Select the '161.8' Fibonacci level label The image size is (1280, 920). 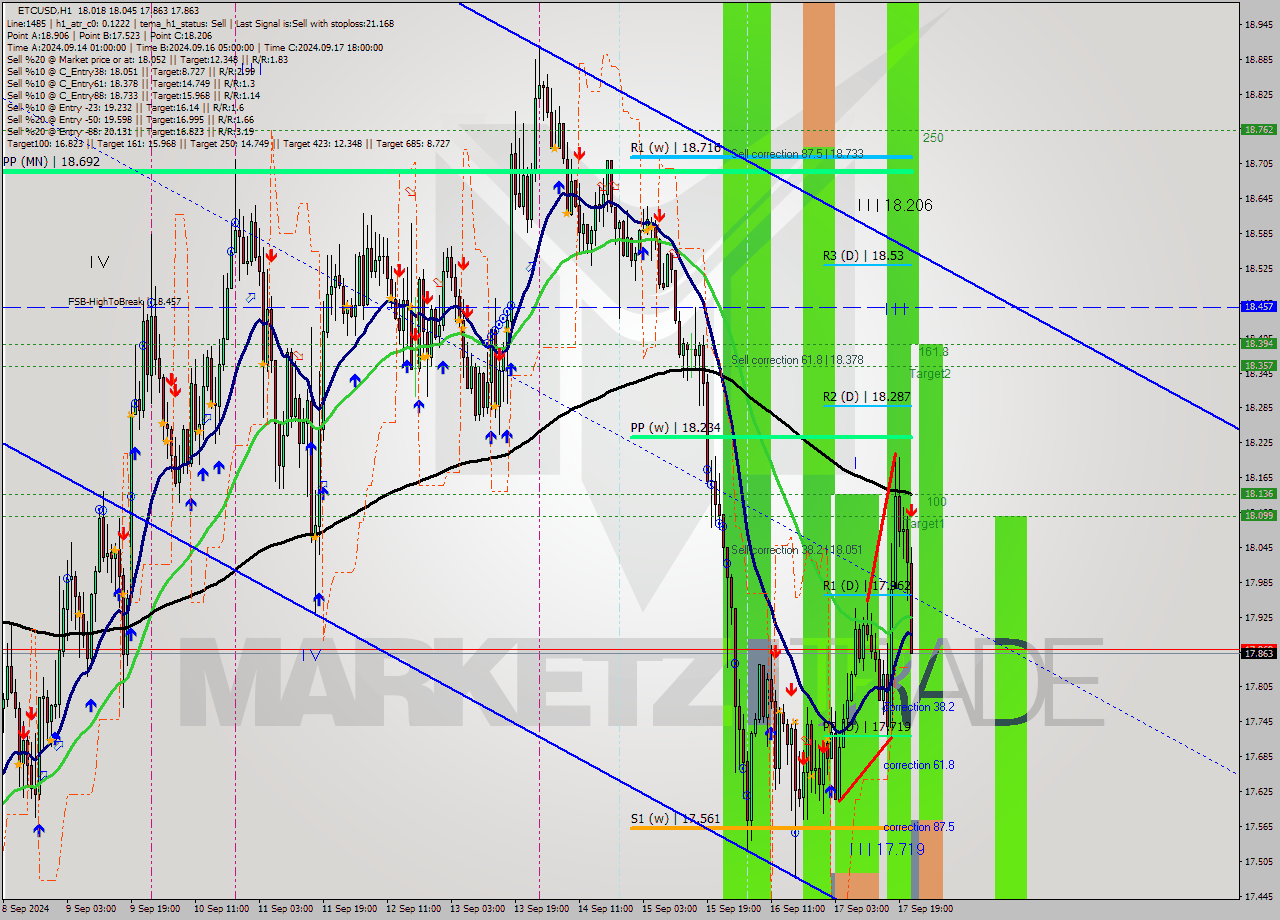(933, 352)
